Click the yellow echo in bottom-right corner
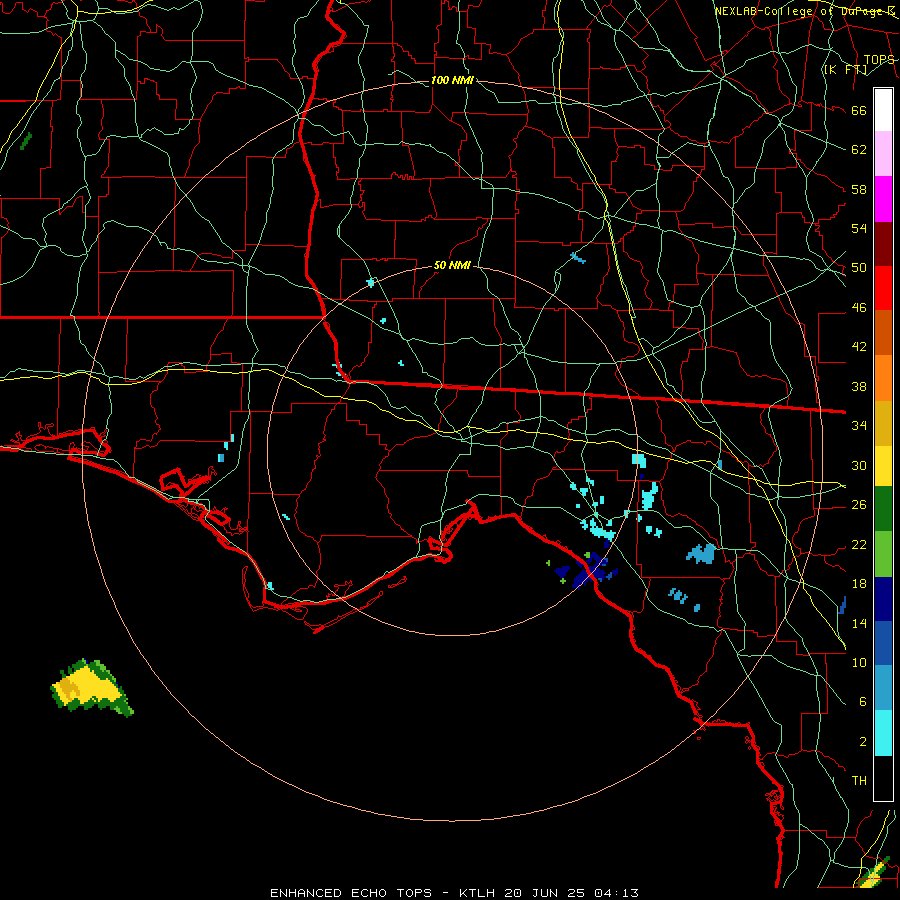The width and height of the screenshot is (900, 900). 874,875
